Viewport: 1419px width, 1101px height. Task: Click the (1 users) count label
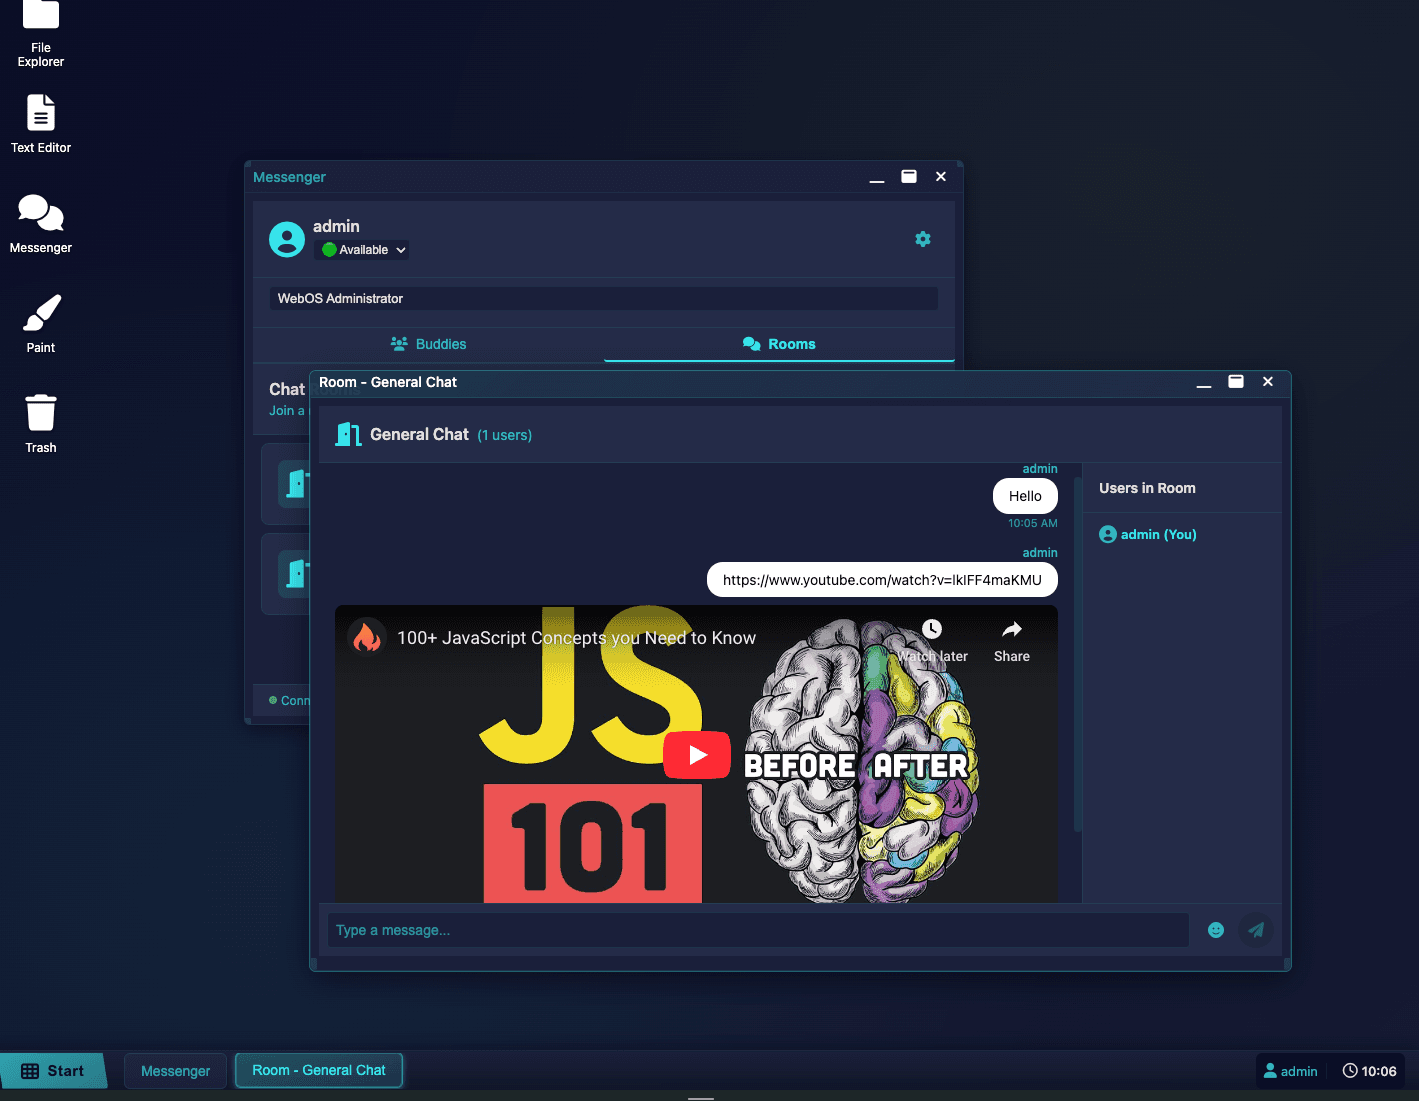[x=504, y=436]
